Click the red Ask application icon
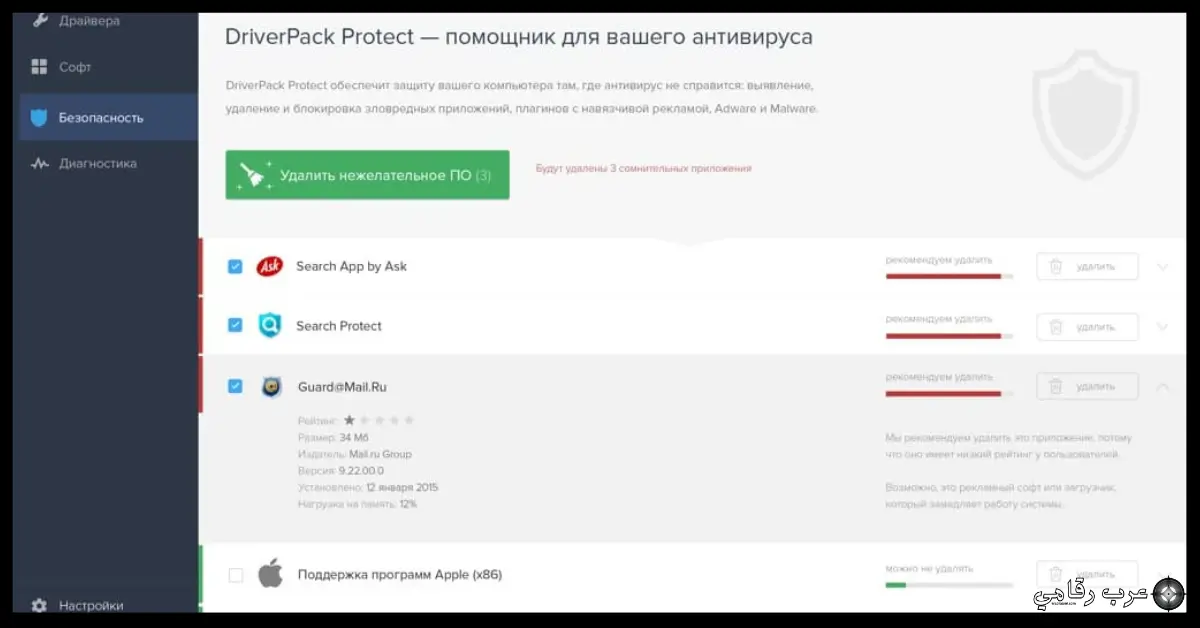Viewport: 1200px width, 628px height. click(x=269, y=266)
